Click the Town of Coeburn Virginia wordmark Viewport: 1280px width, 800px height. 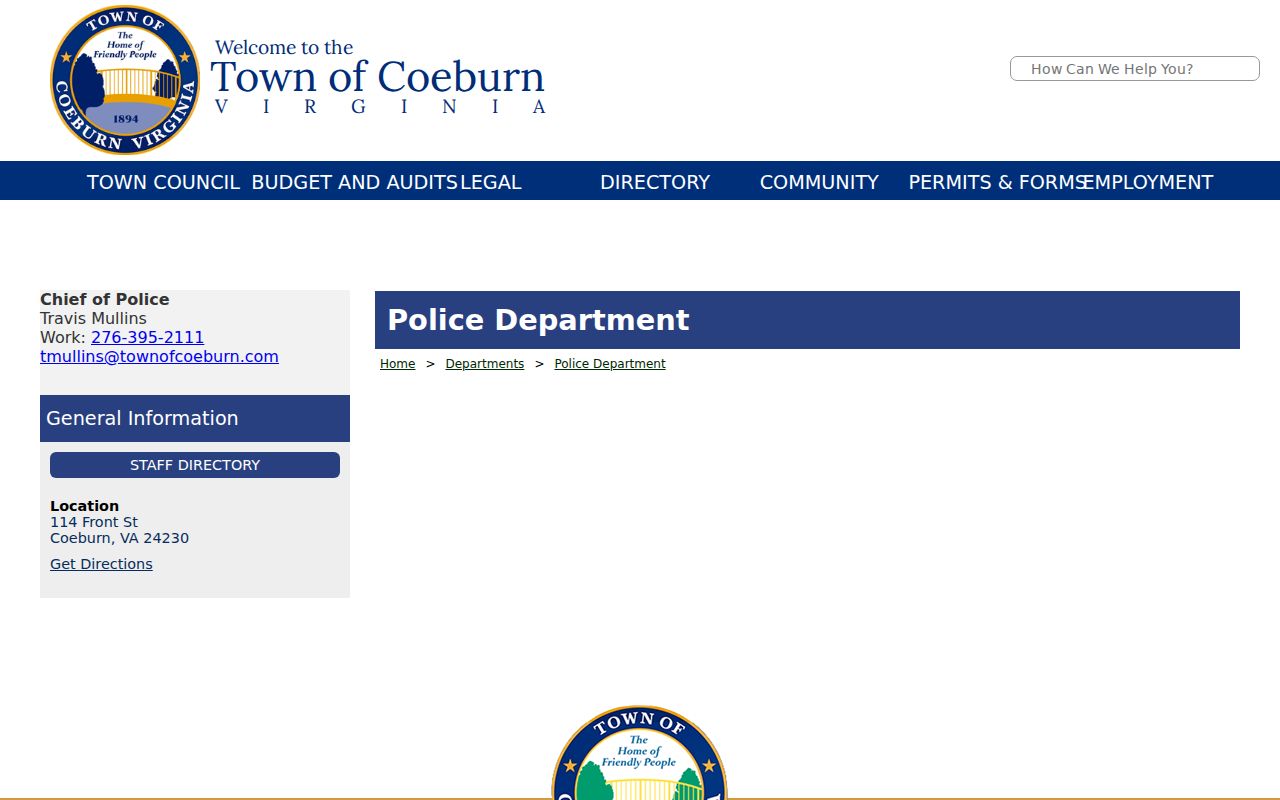coord(379,77)
